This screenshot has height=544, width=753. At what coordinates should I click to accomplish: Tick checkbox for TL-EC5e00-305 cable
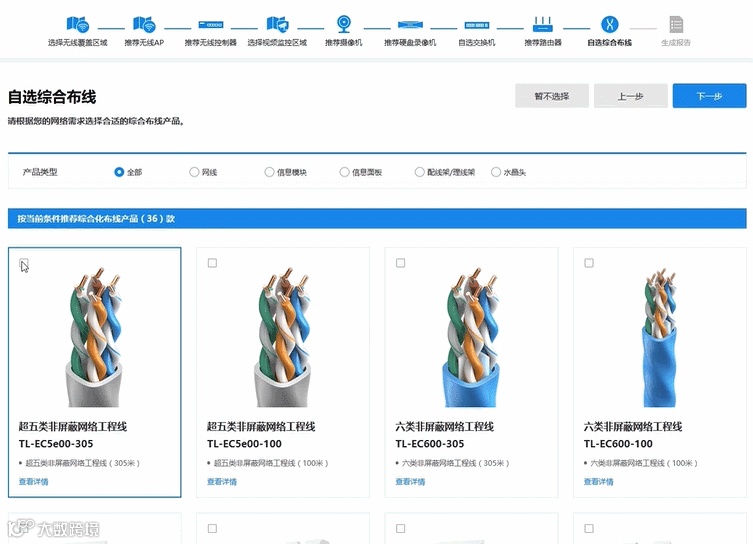[24, 263]
